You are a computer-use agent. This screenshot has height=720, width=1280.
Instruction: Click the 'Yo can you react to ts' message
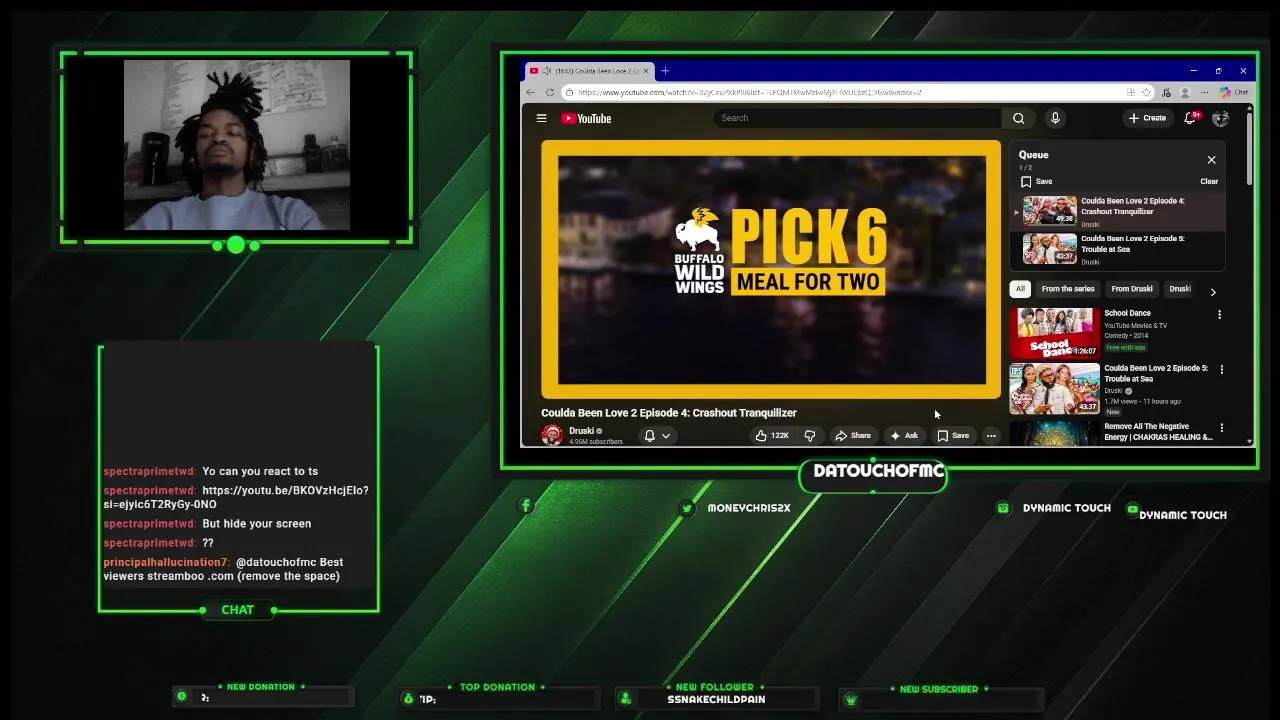coord(260,471)
